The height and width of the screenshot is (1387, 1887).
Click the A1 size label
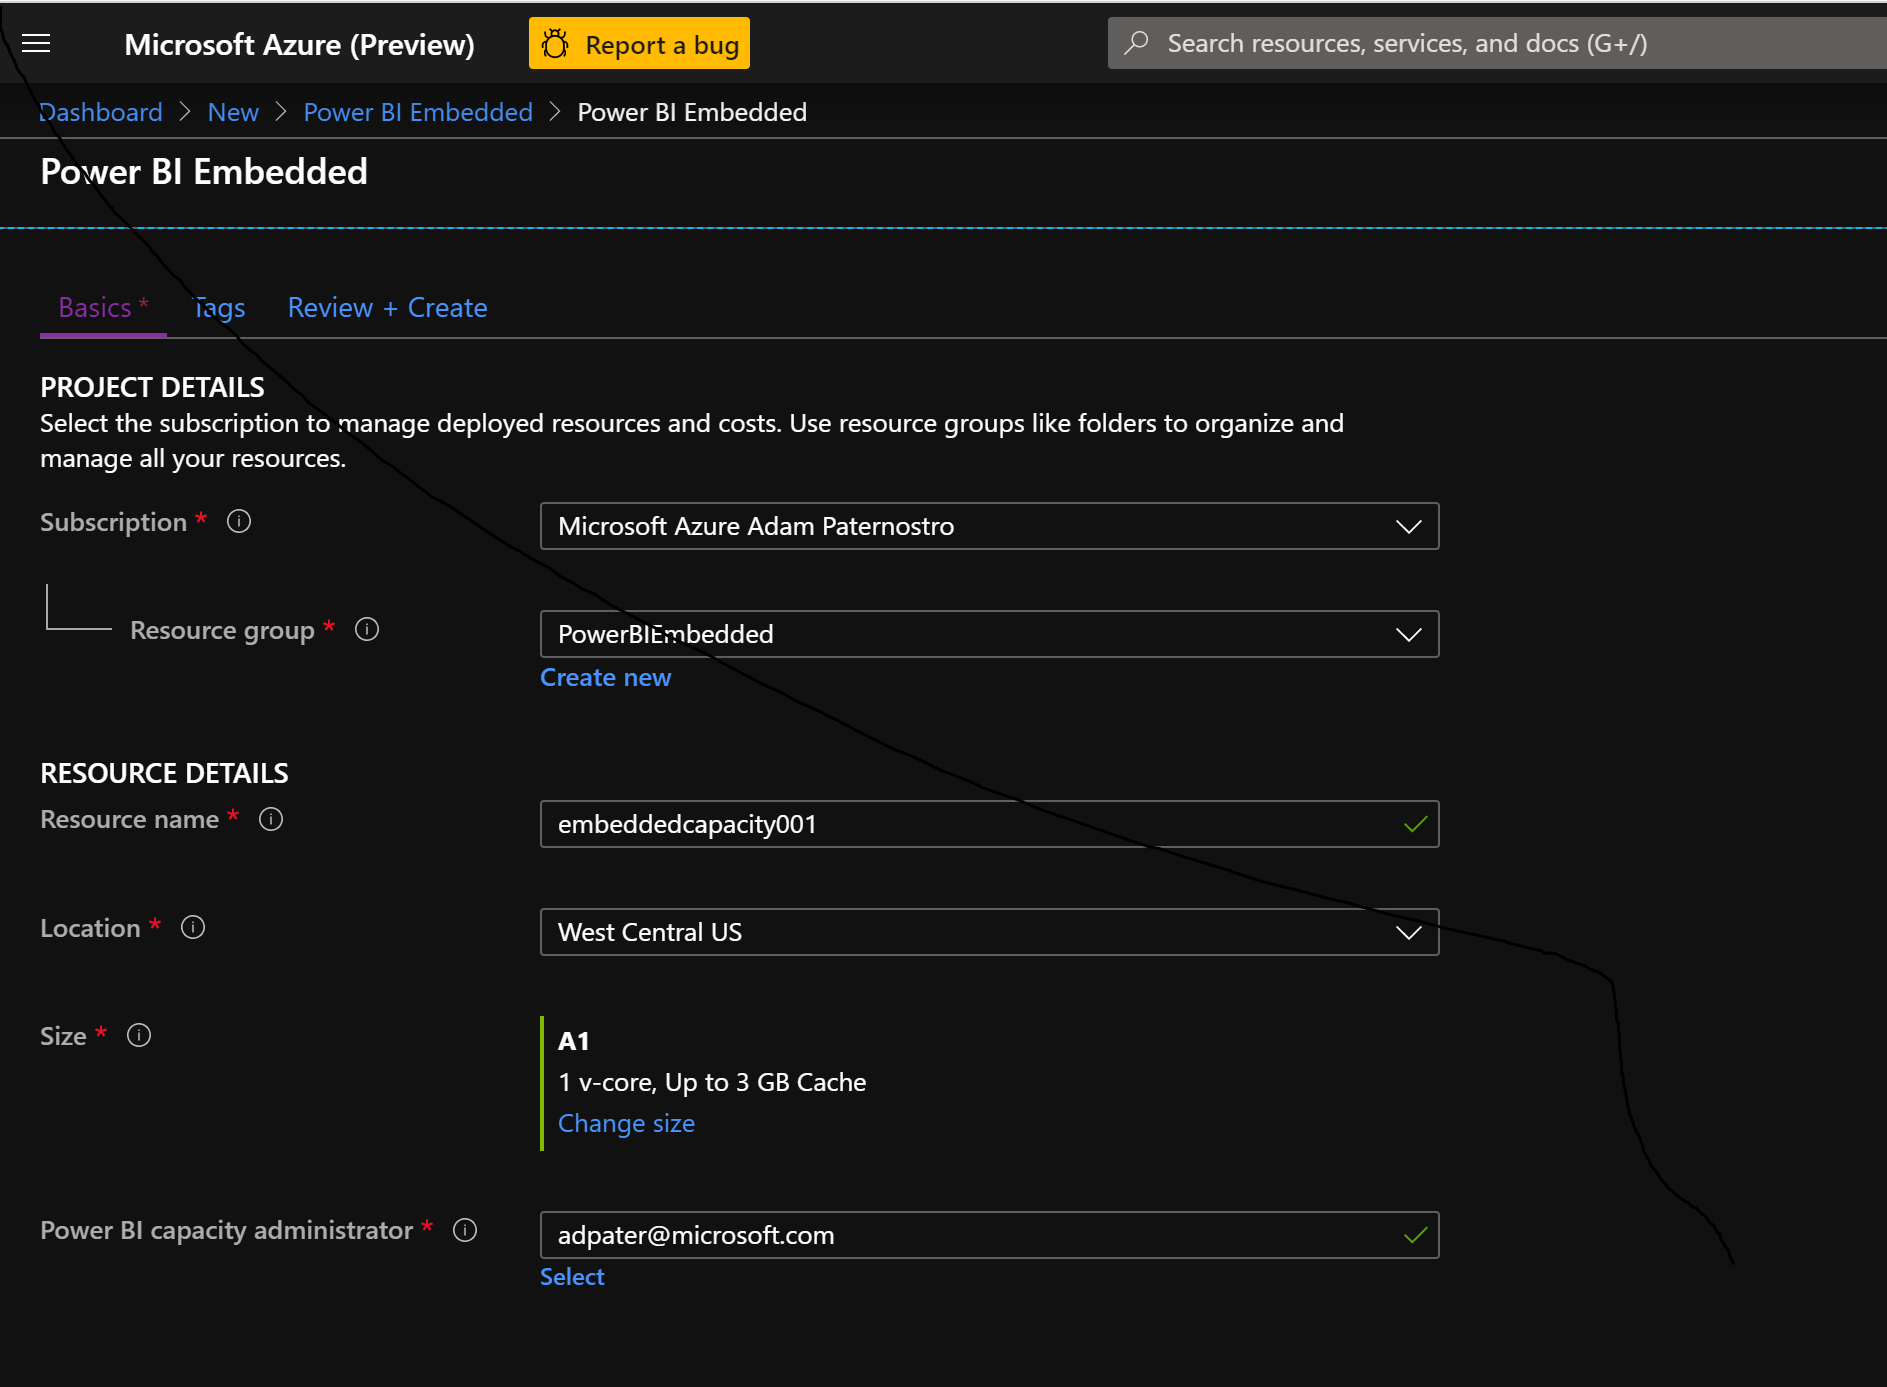pyautogui.click(x=574, y=1041)
